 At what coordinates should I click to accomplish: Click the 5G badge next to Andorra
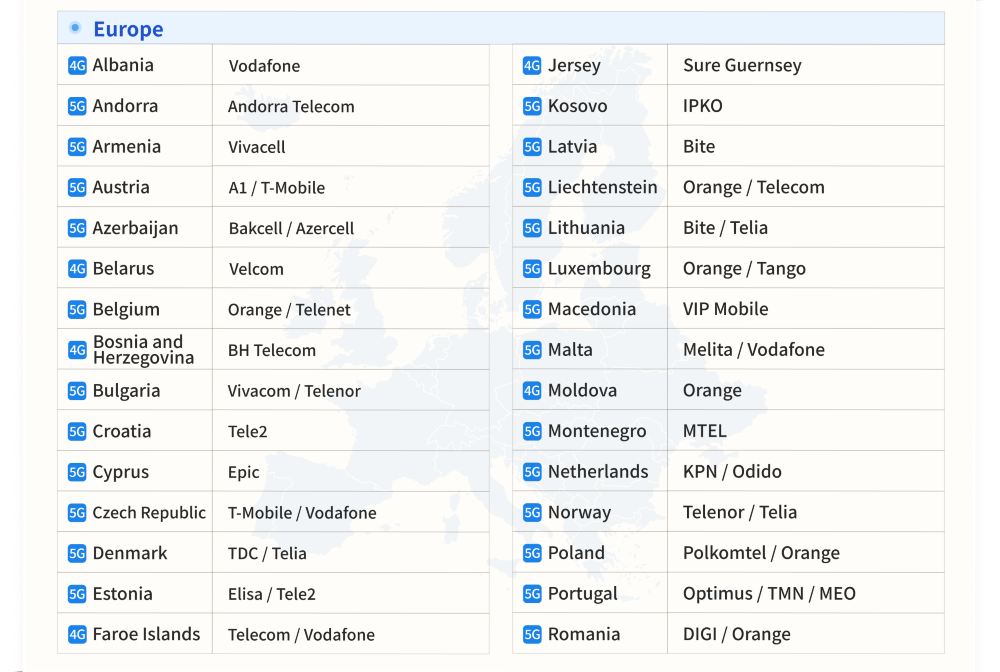pyautogui.click(x=77, y=106)
